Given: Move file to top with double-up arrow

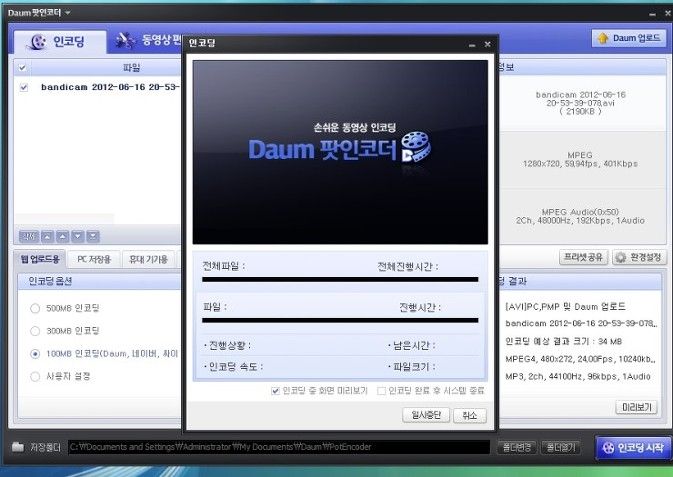Looking at the screenshot, I should (48, 236).
